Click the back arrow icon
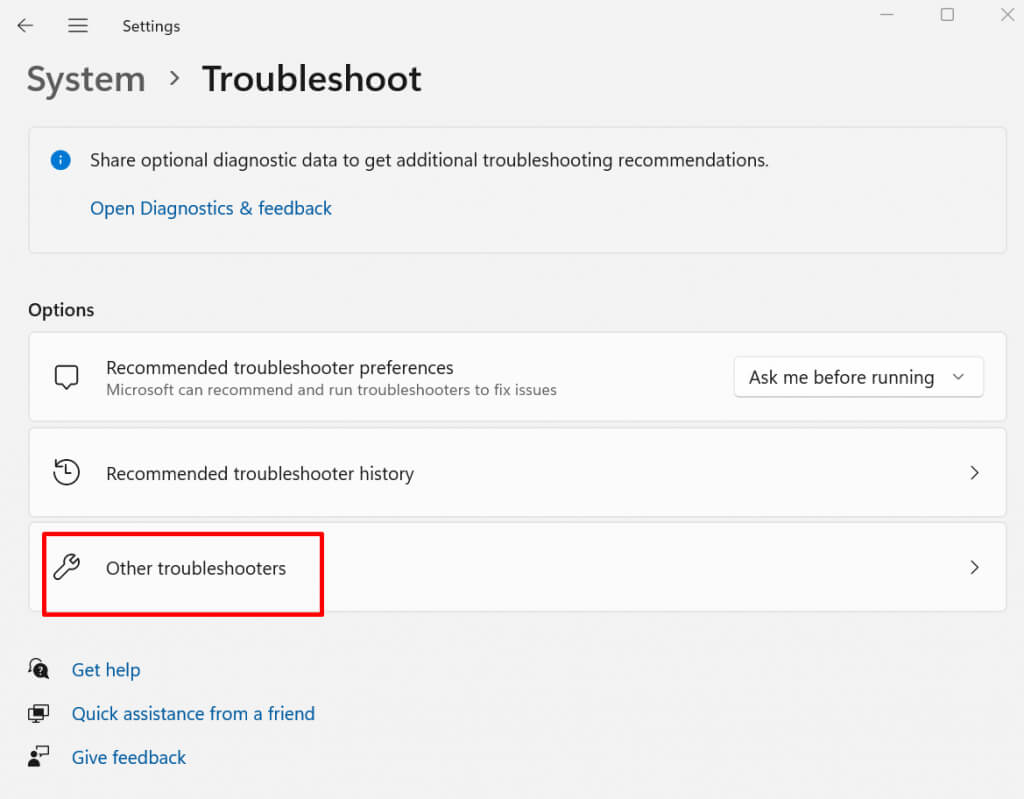1024x799 pixels. 25,26
